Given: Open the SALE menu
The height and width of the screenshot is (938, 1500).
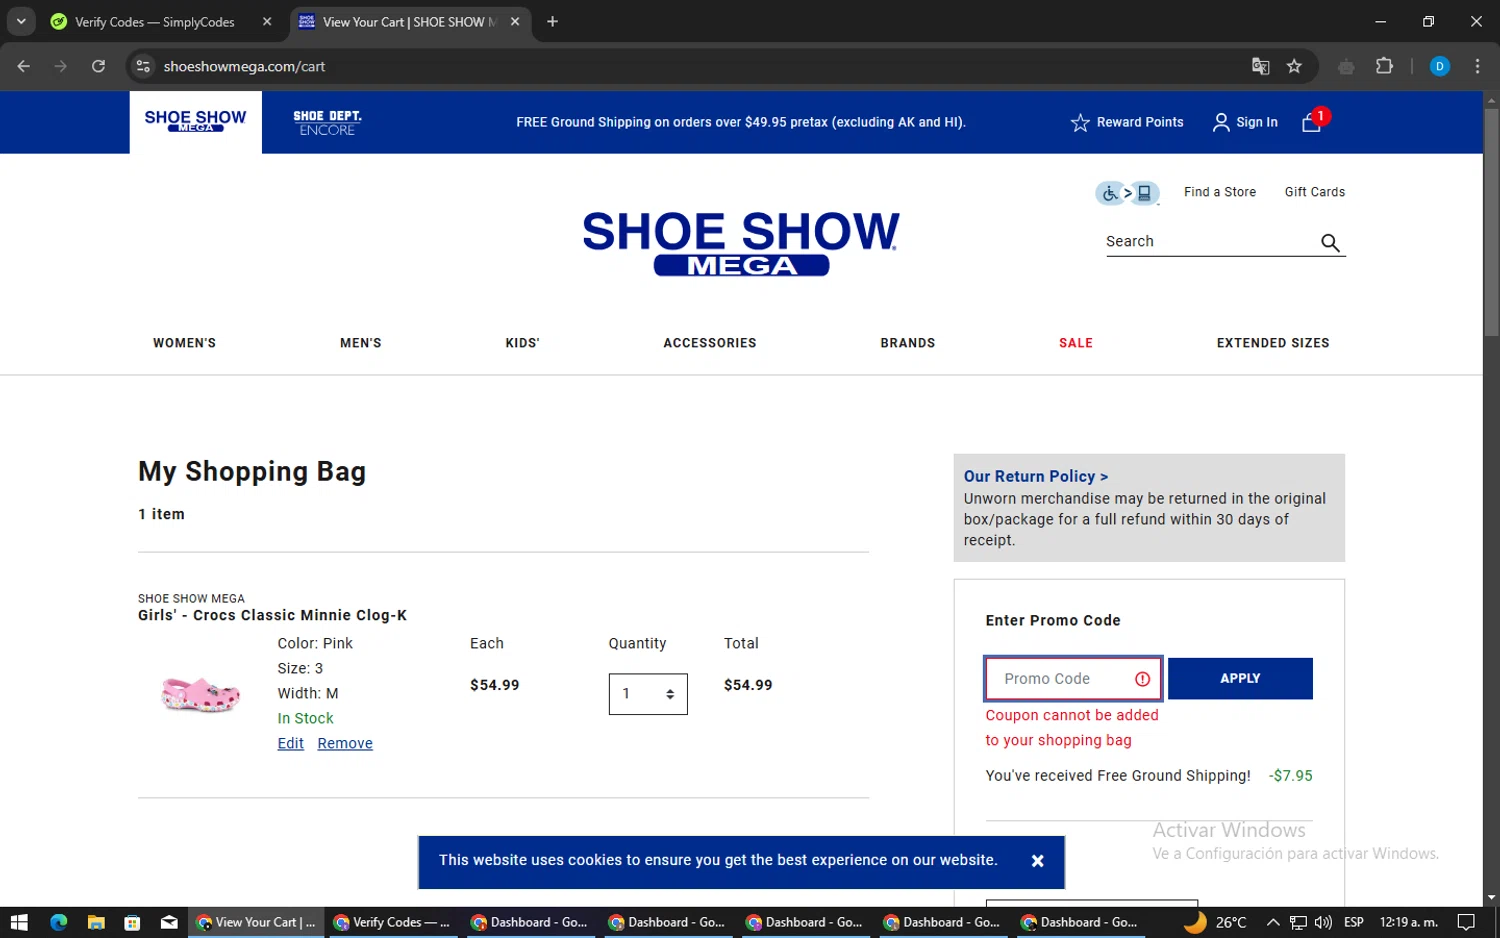Looking at the screenshot, I should (x=1076, y=343).
